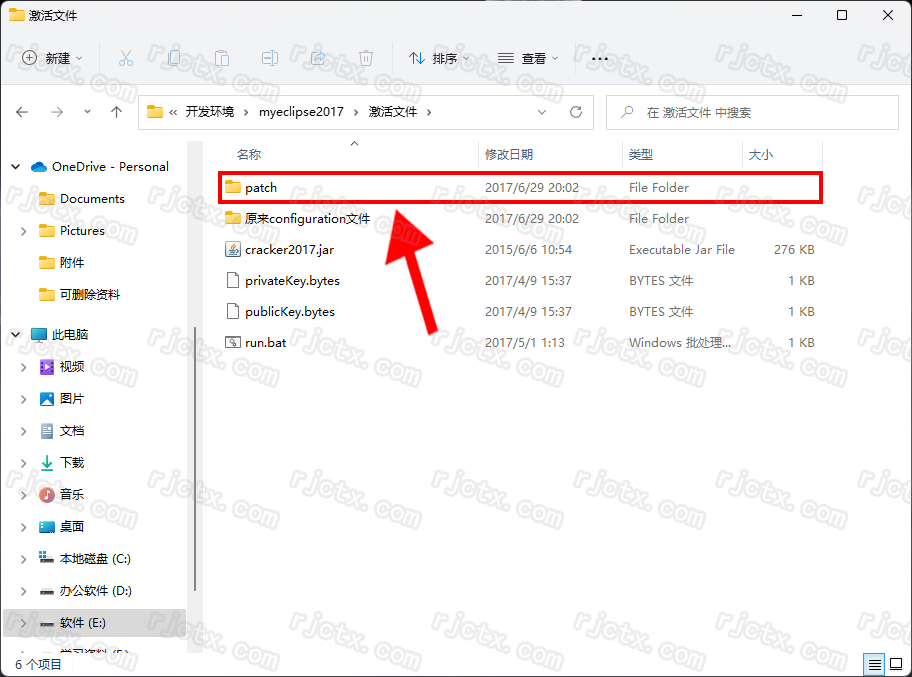Screen dimensions: 912x677
Task: Click the Delete trash bin icon
Action: point(366,58)
